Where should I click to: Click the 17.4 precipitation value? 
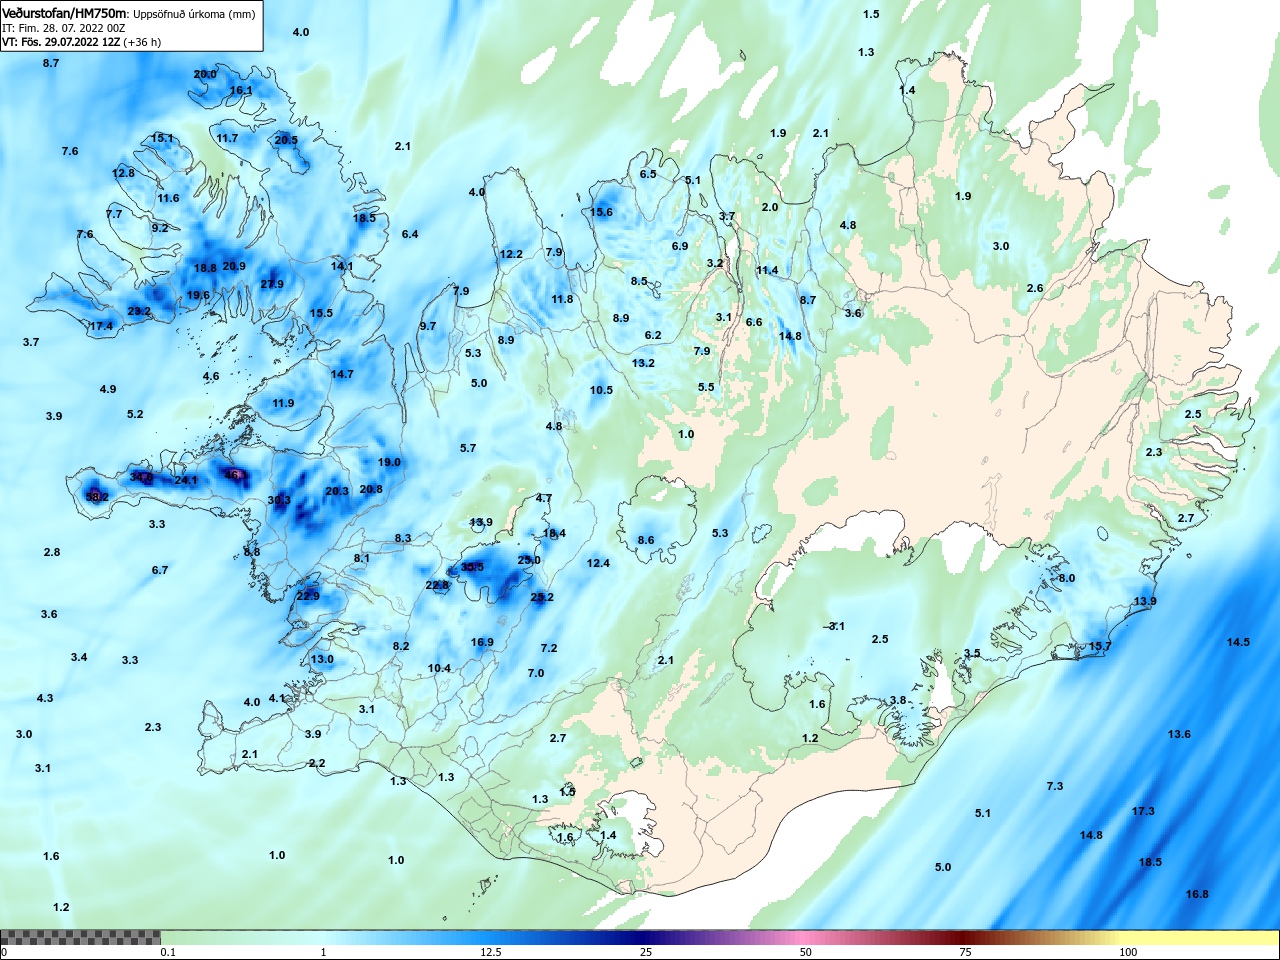point(101,326)
